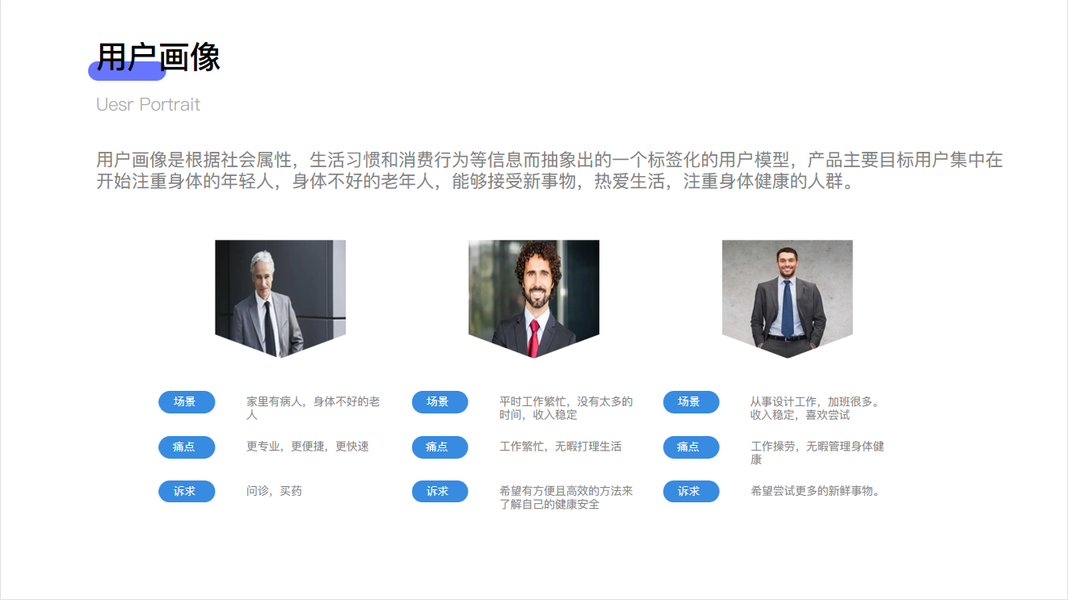Screen dimensions: 1068x600
Task: Click the text 工作繁忙，无暇打理生活
Action: [x=561, y=447]
